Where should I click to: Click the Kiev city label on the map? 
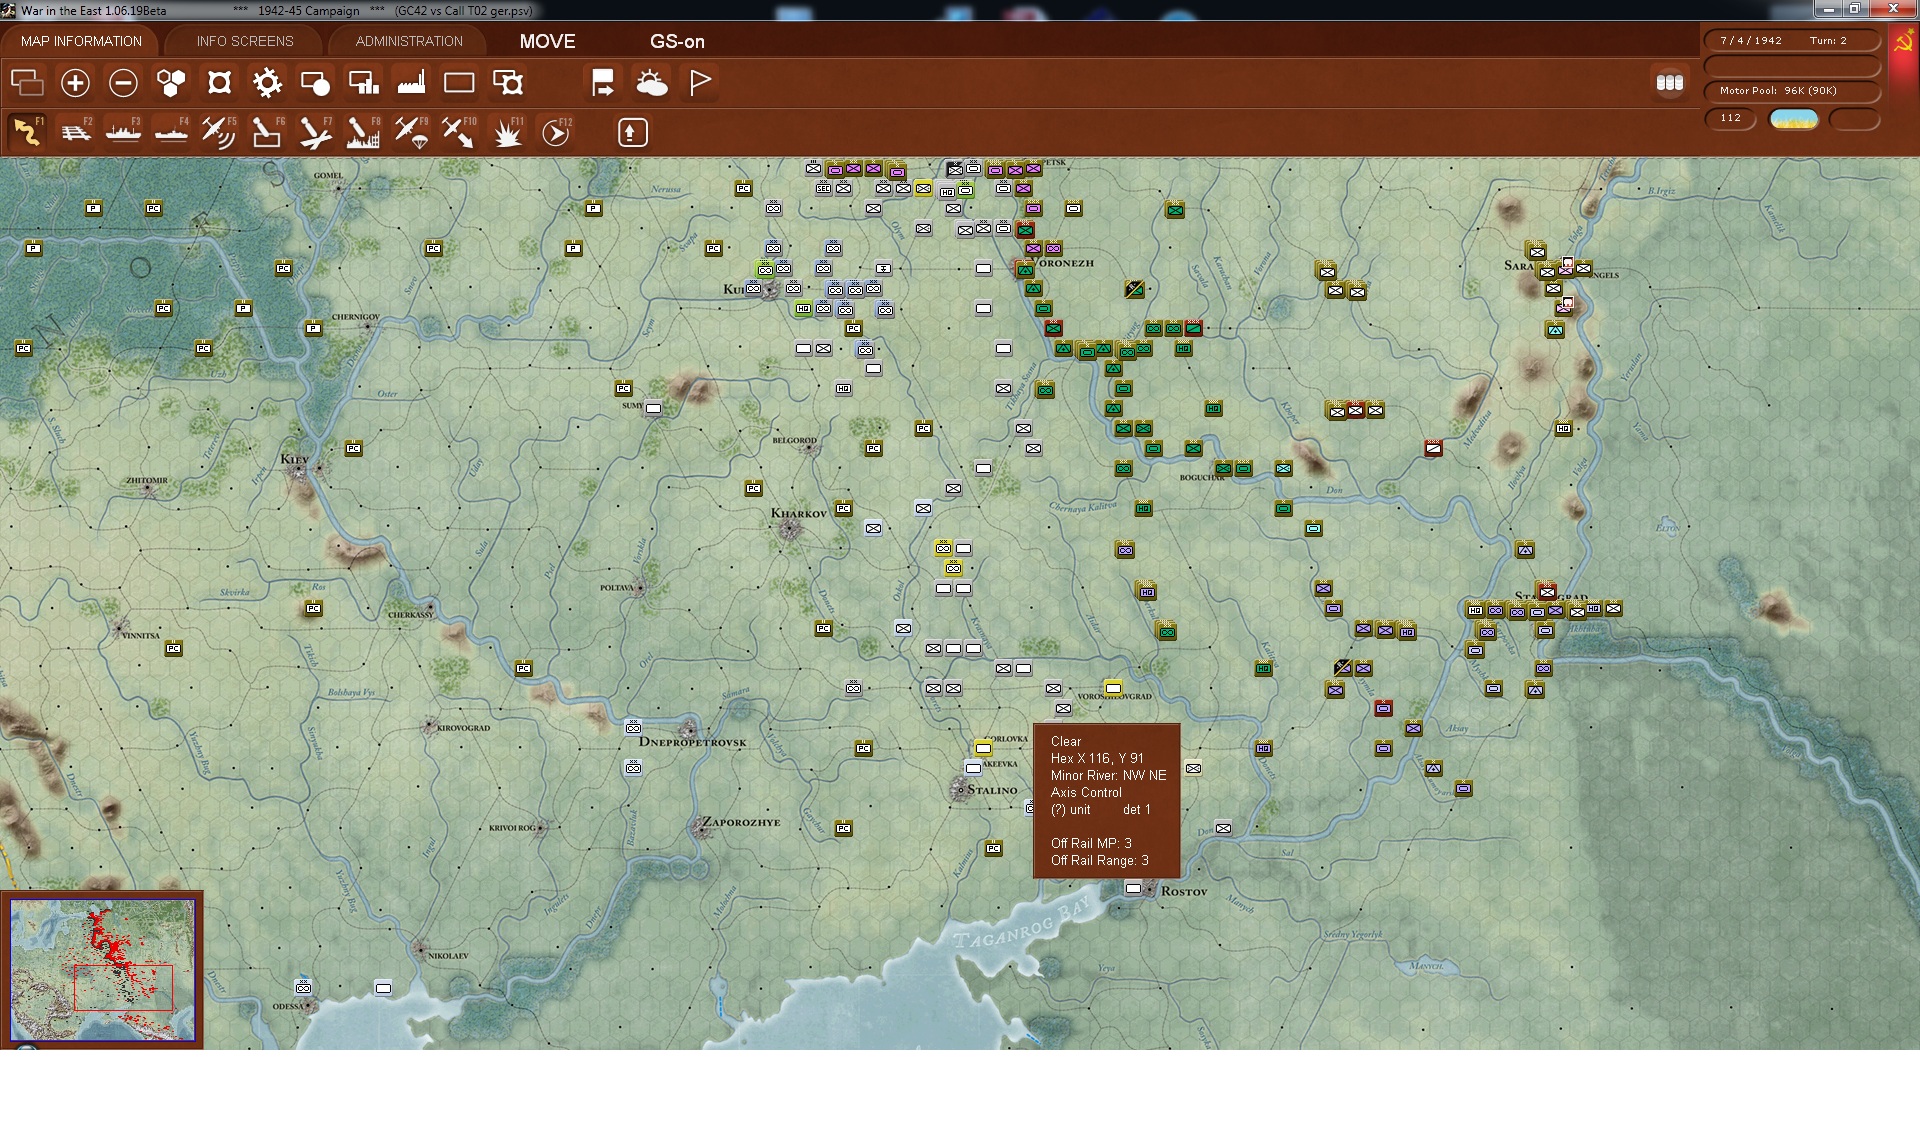pos(294,459)
